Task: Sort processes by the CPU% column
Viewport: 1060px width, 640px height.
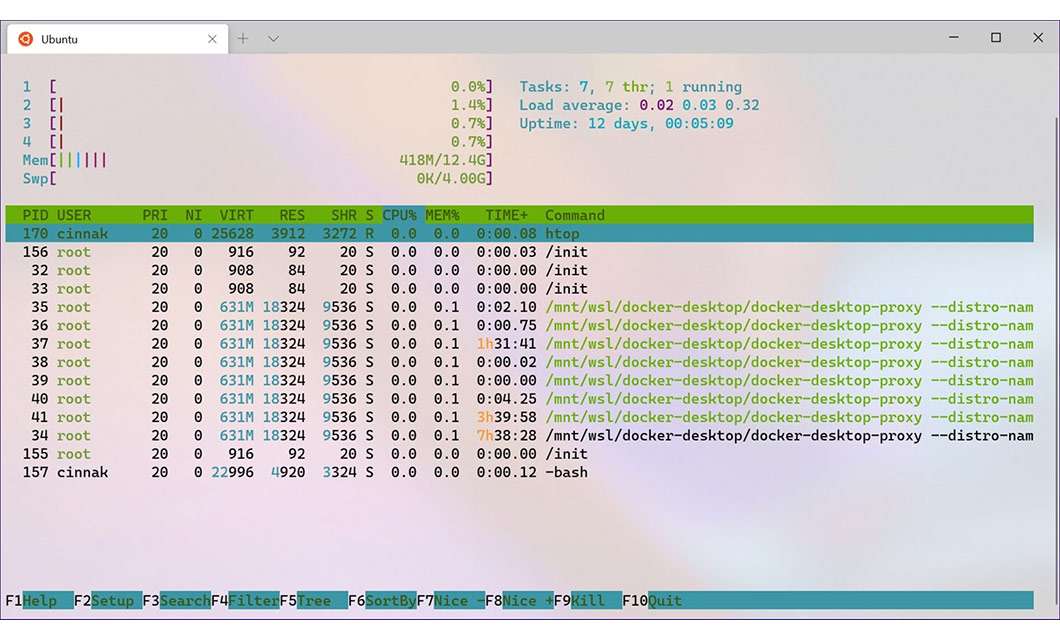Action: 399,214
